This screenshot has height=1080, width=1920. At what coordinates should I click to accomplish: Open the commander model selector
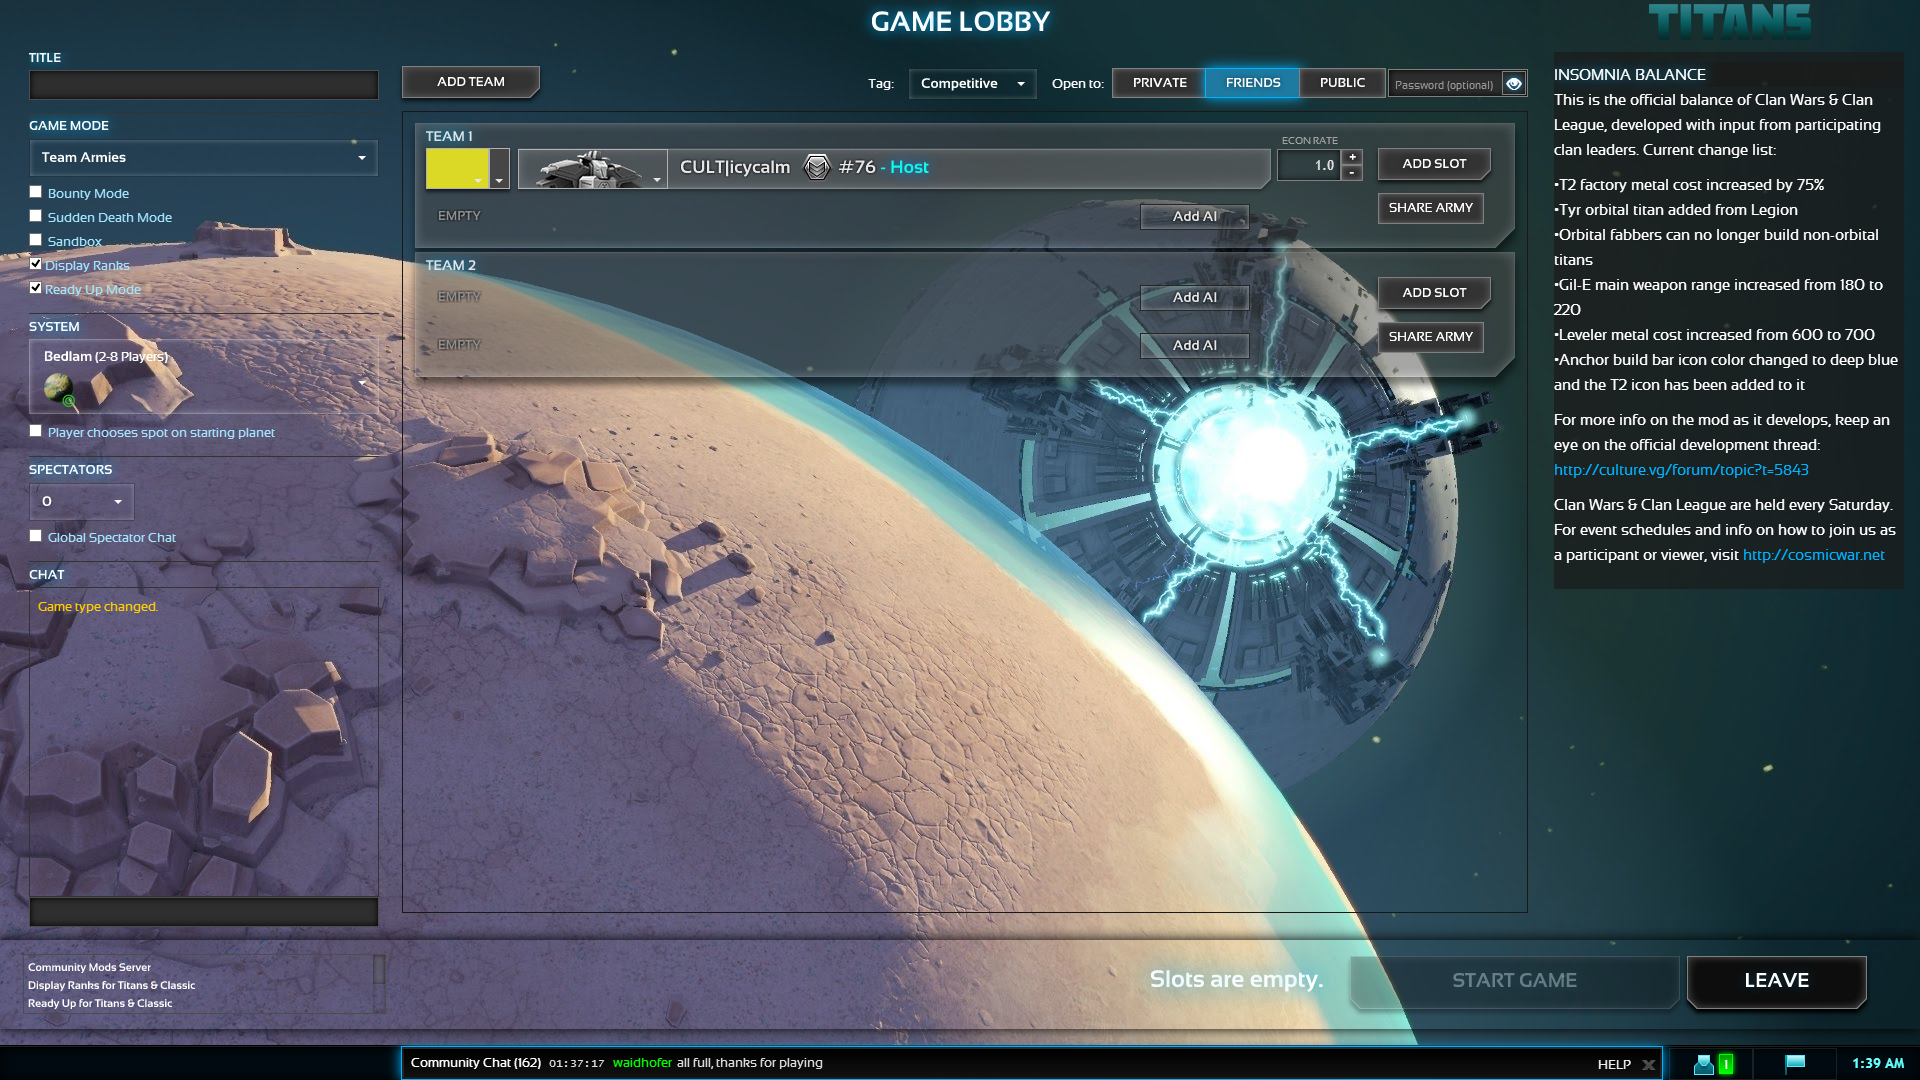click(x=592, y=169)
